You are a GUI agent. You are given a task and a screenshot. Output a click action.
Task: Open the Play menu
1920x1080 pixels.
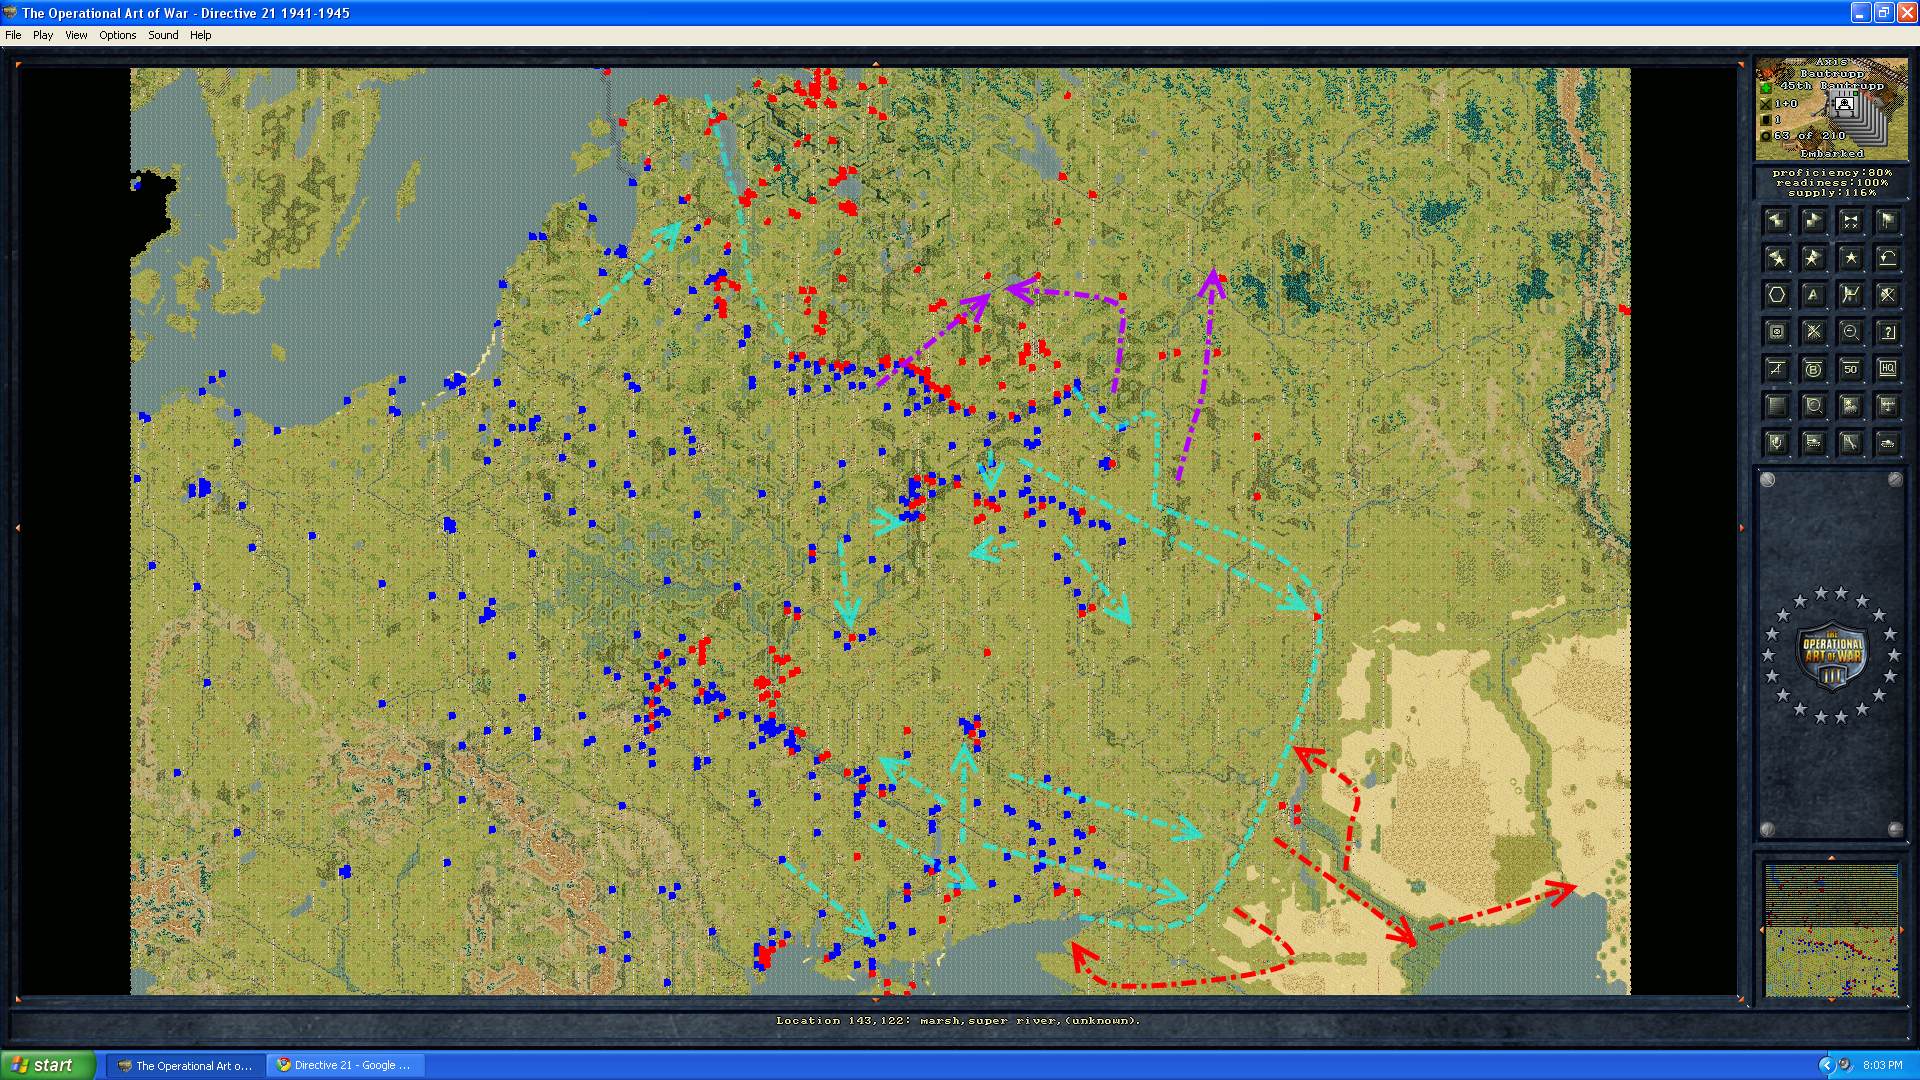coord(43,35)
